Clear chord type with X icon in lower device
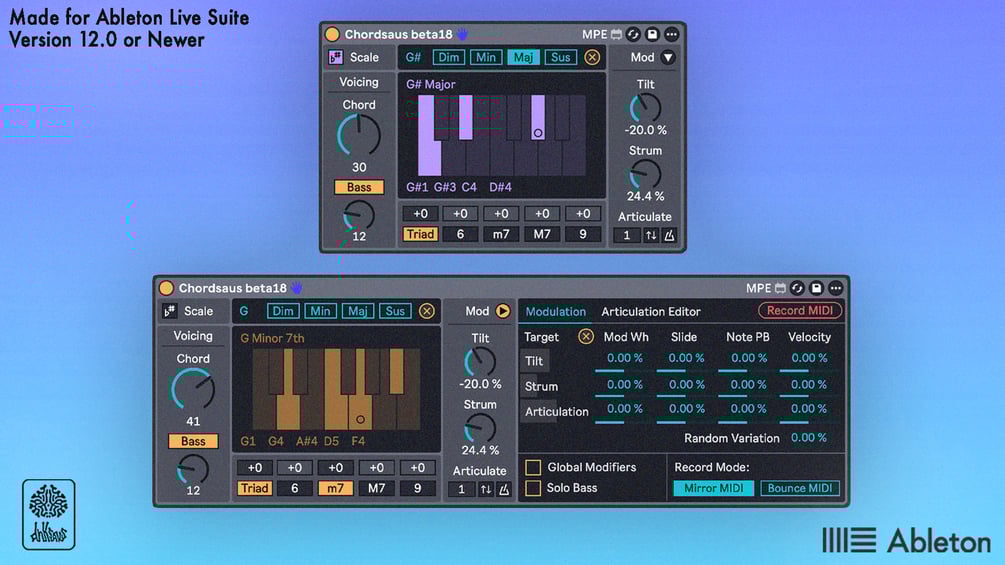Screen dimensions: 1005x565 pos(426,311)
